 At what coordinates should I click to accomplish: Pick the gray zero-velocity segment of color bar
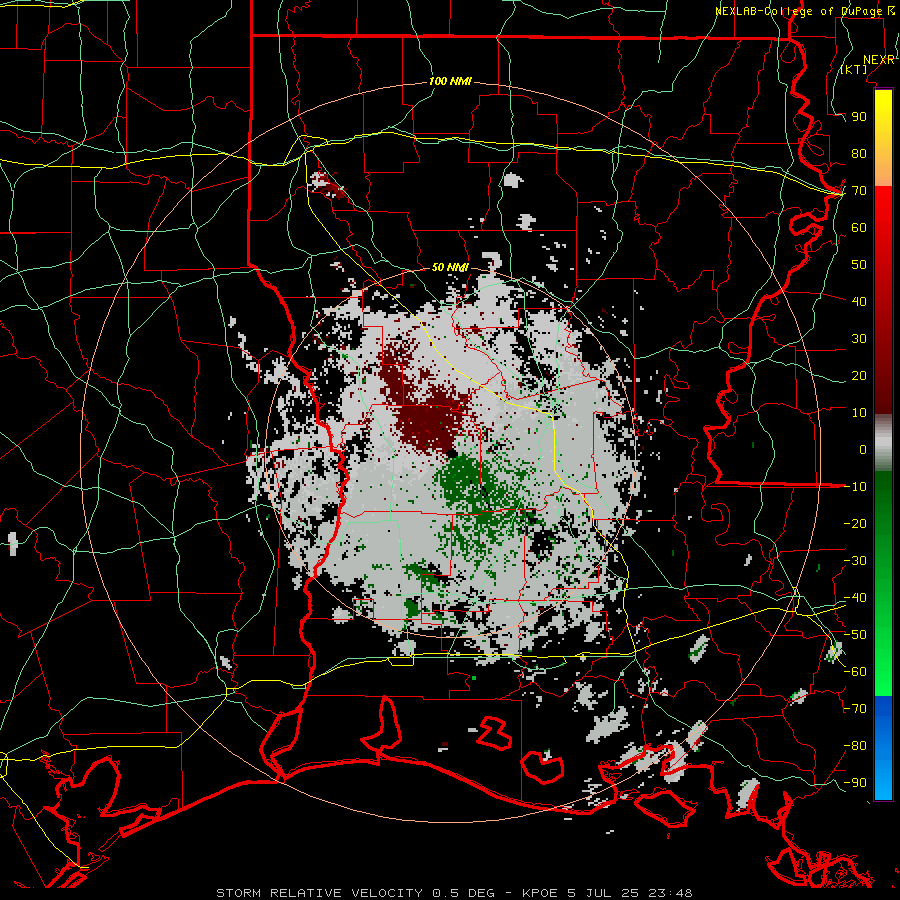tap(883, 443)
